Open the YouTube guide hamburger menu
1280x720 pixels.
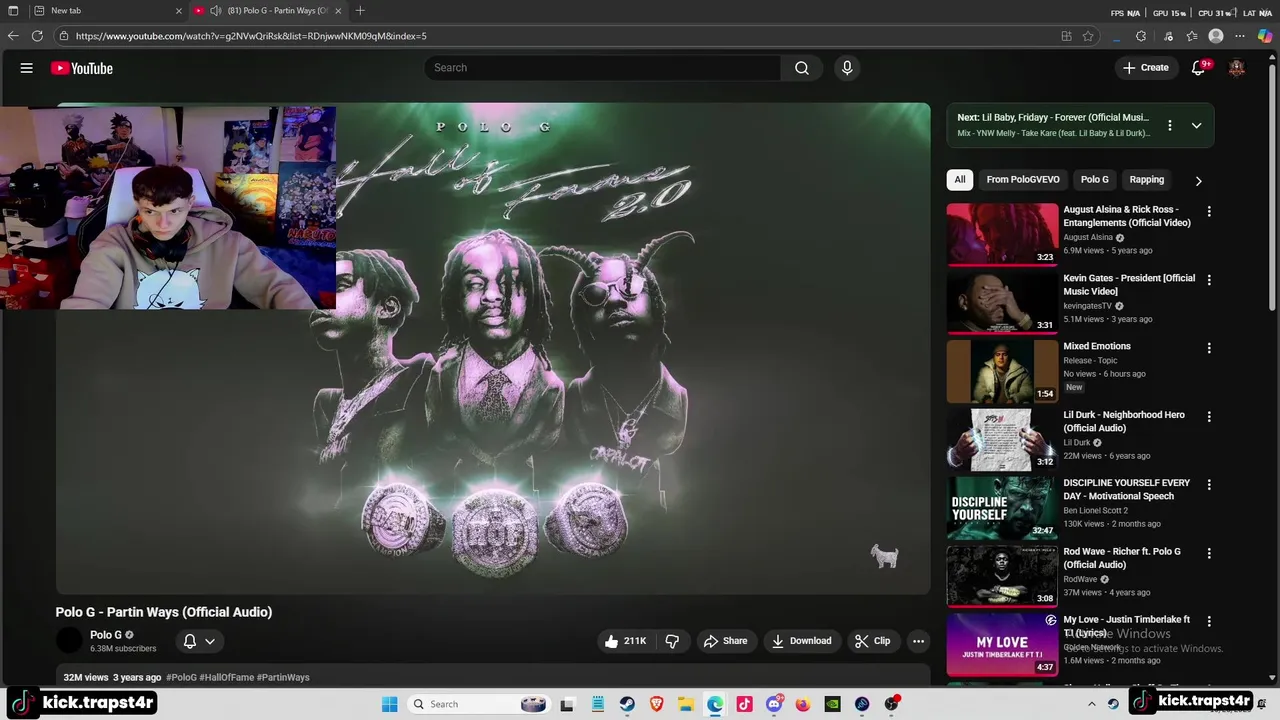(27, 68)
